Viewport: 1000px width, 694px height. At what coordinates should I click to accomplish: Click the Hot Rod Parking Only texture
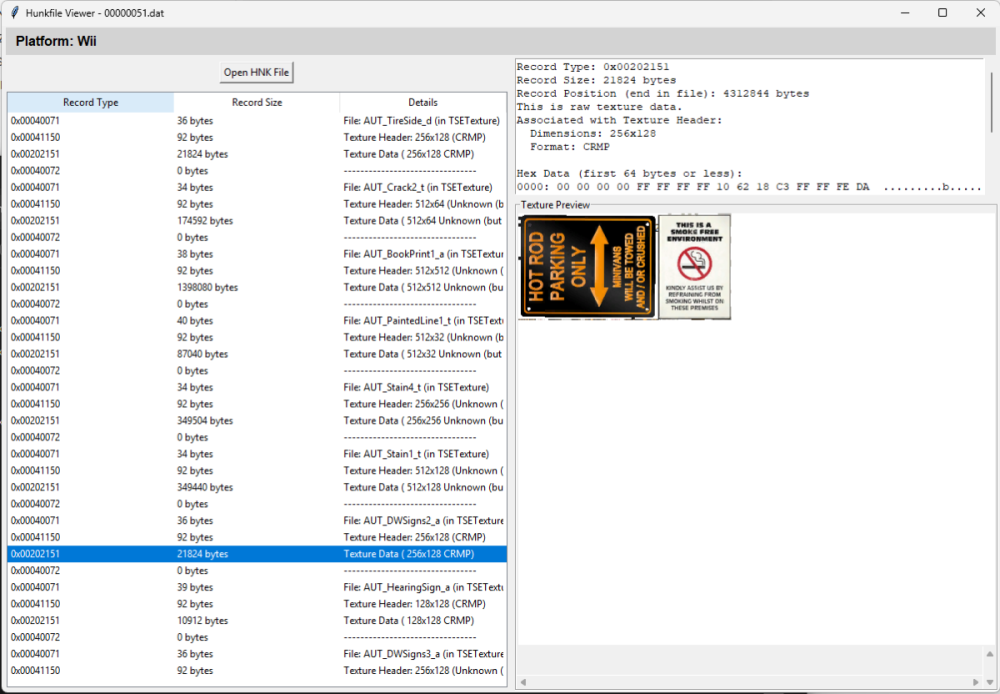click(x=588, y=267)
